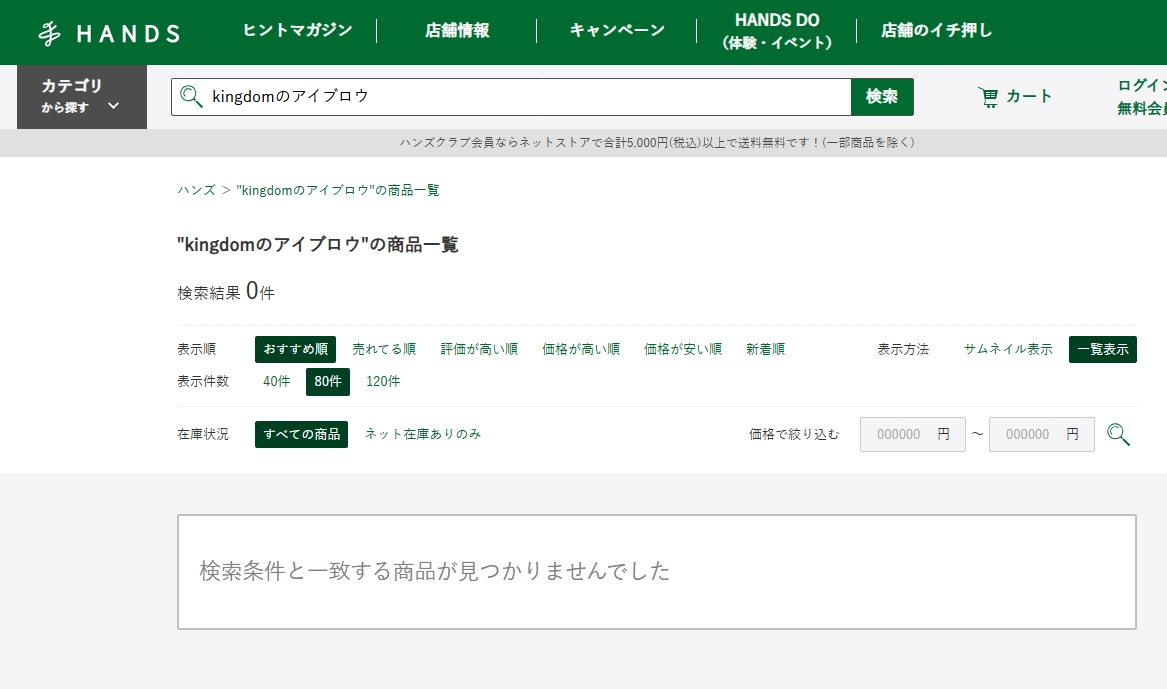Click the 送料無料 notice banner text
The image size is (1167, 689).
[657, 143]
